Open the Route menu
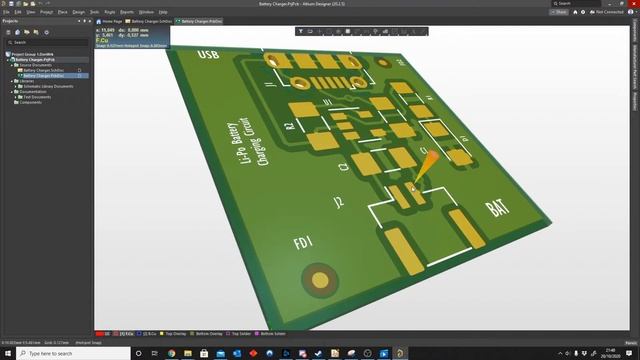This screenshot has height=360, width=640. [110, 12]
